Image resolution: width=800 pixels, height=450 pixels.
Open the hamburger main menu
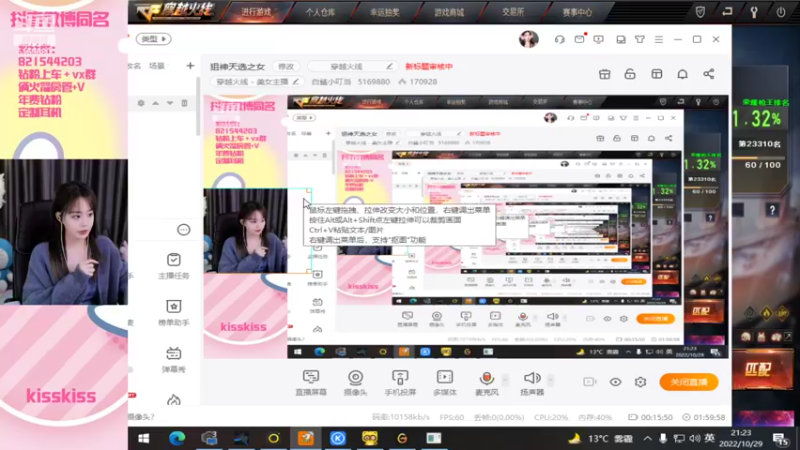(x=659, y=39)
